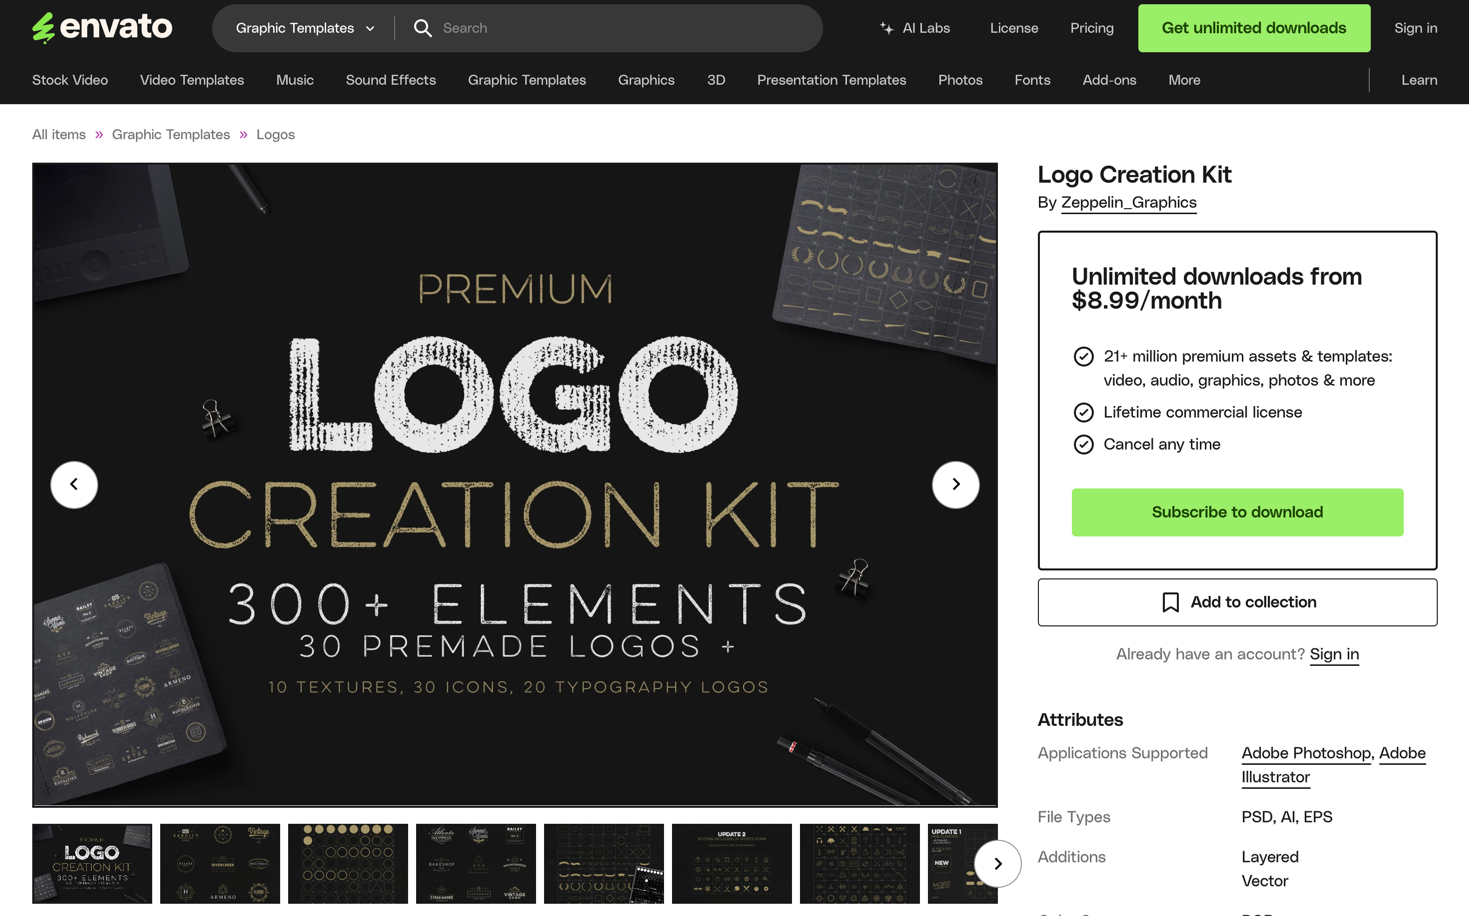Click Subscribe to download button

1237,512
